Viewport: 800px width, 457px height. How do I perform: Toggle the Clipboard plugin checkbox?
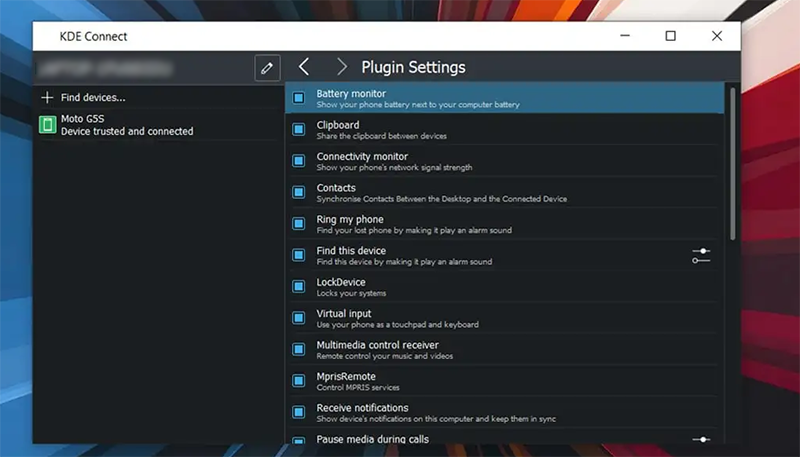coord(299,129)
